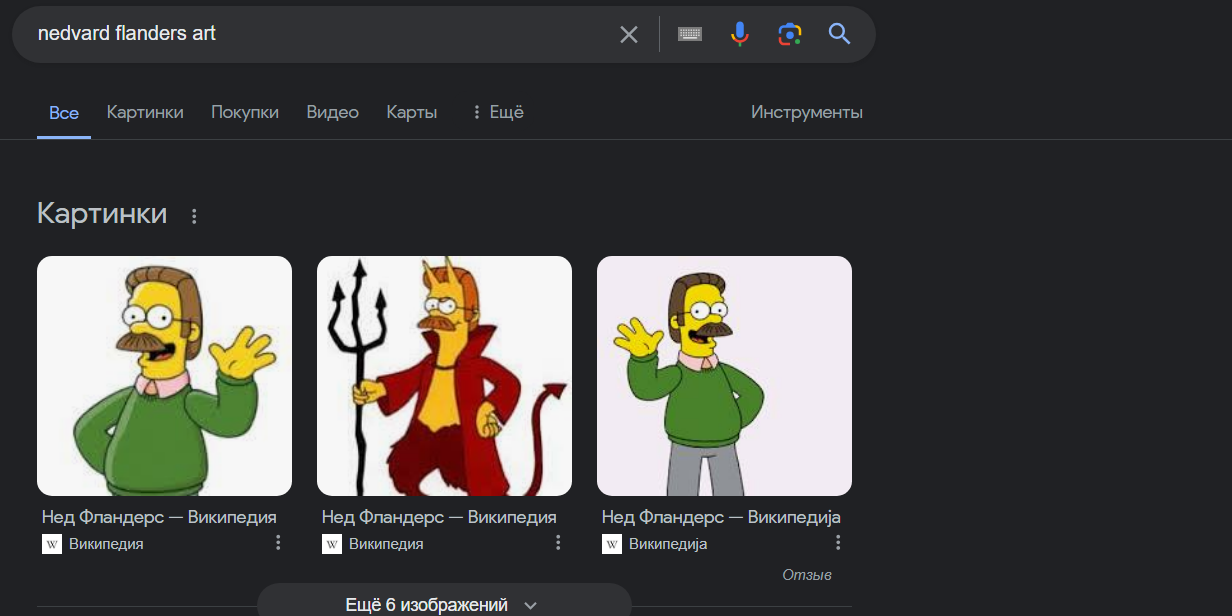Open the Покупки tab
1232x616 pixels.
tap(245, 112)
